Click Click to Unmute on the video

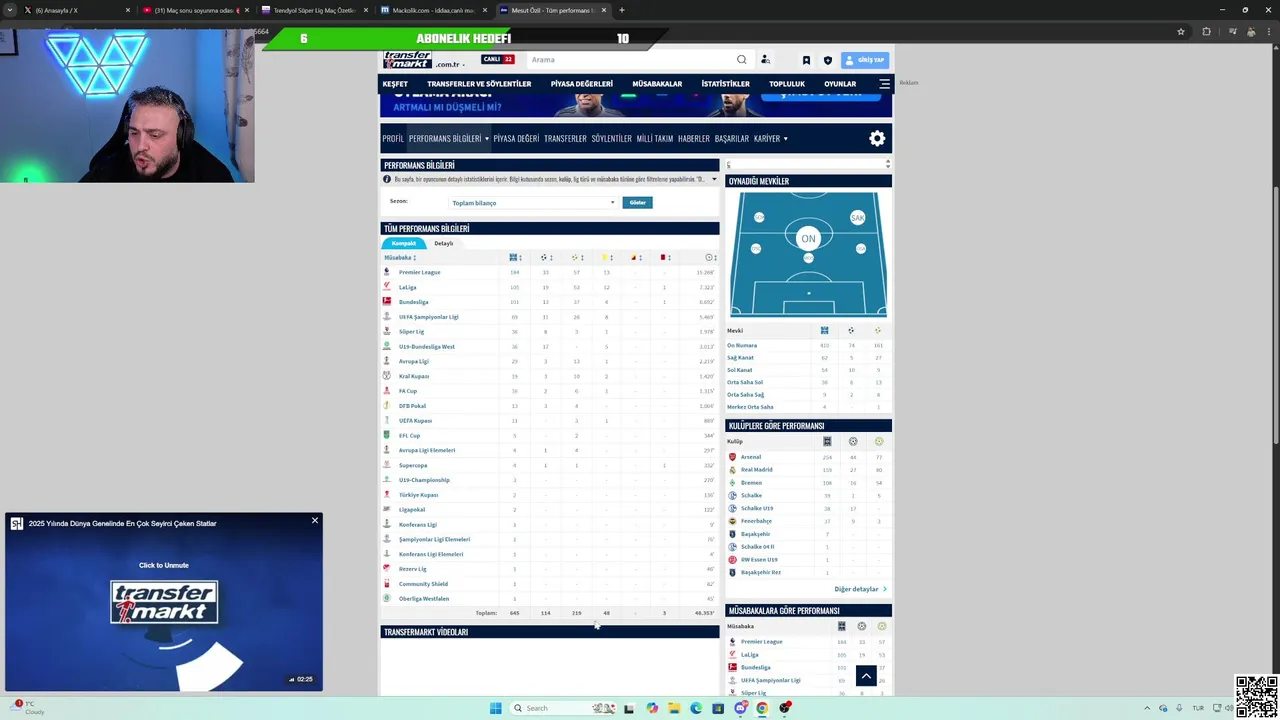[164, 565]
